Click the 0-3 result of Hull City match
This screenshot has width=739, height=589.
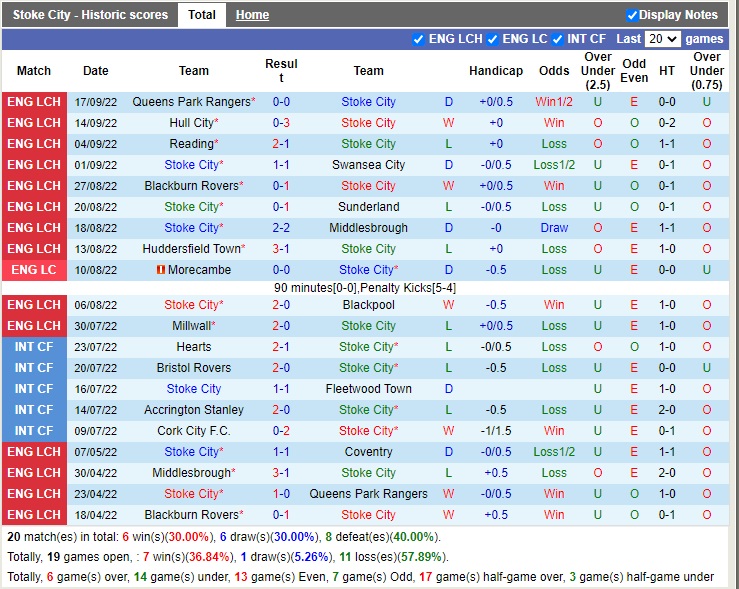[281, 123]
